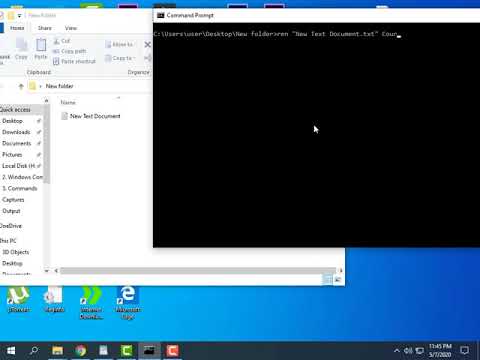Click the network tray icon
The image size is (480, 360).
coord(420,351)
